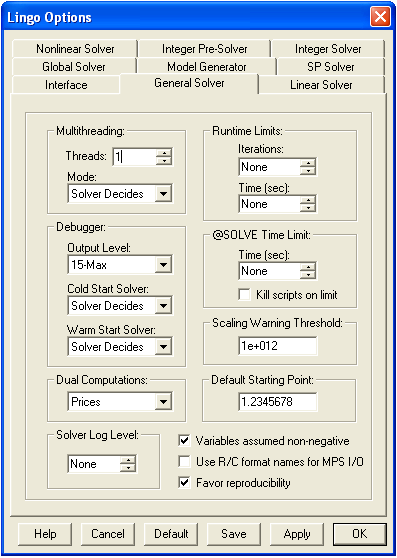Select the SP Solver tab
The image size is (397, 558).
[330, 67]
